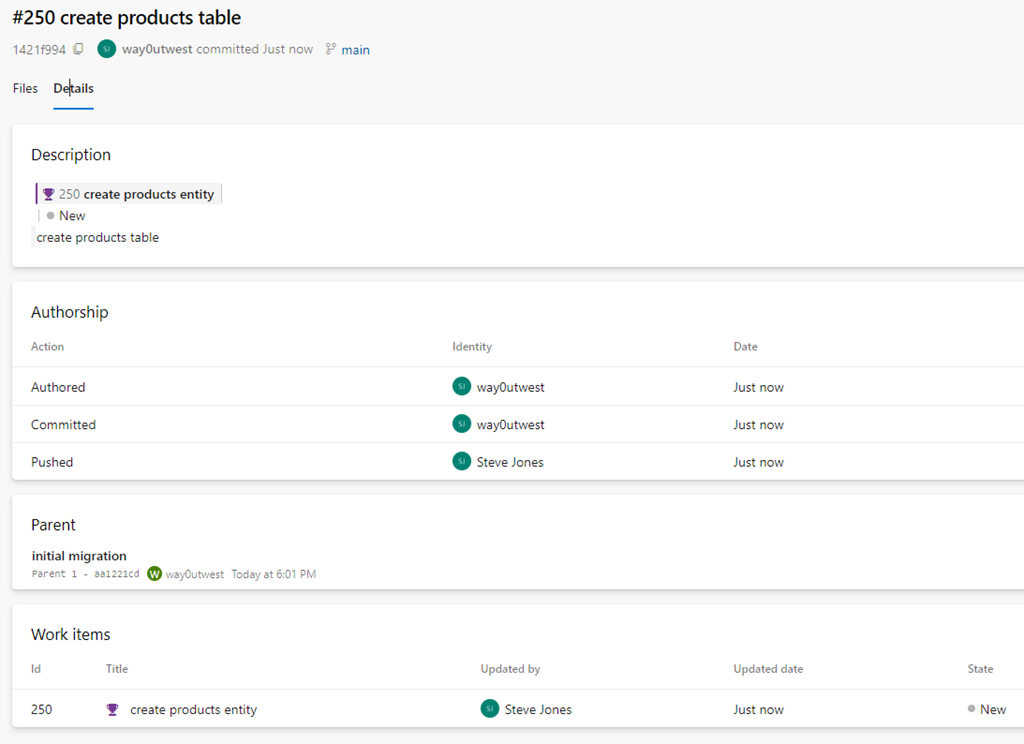Click the New state indicator in Work items
The image size is (1024, 744).
click(988, 709)
